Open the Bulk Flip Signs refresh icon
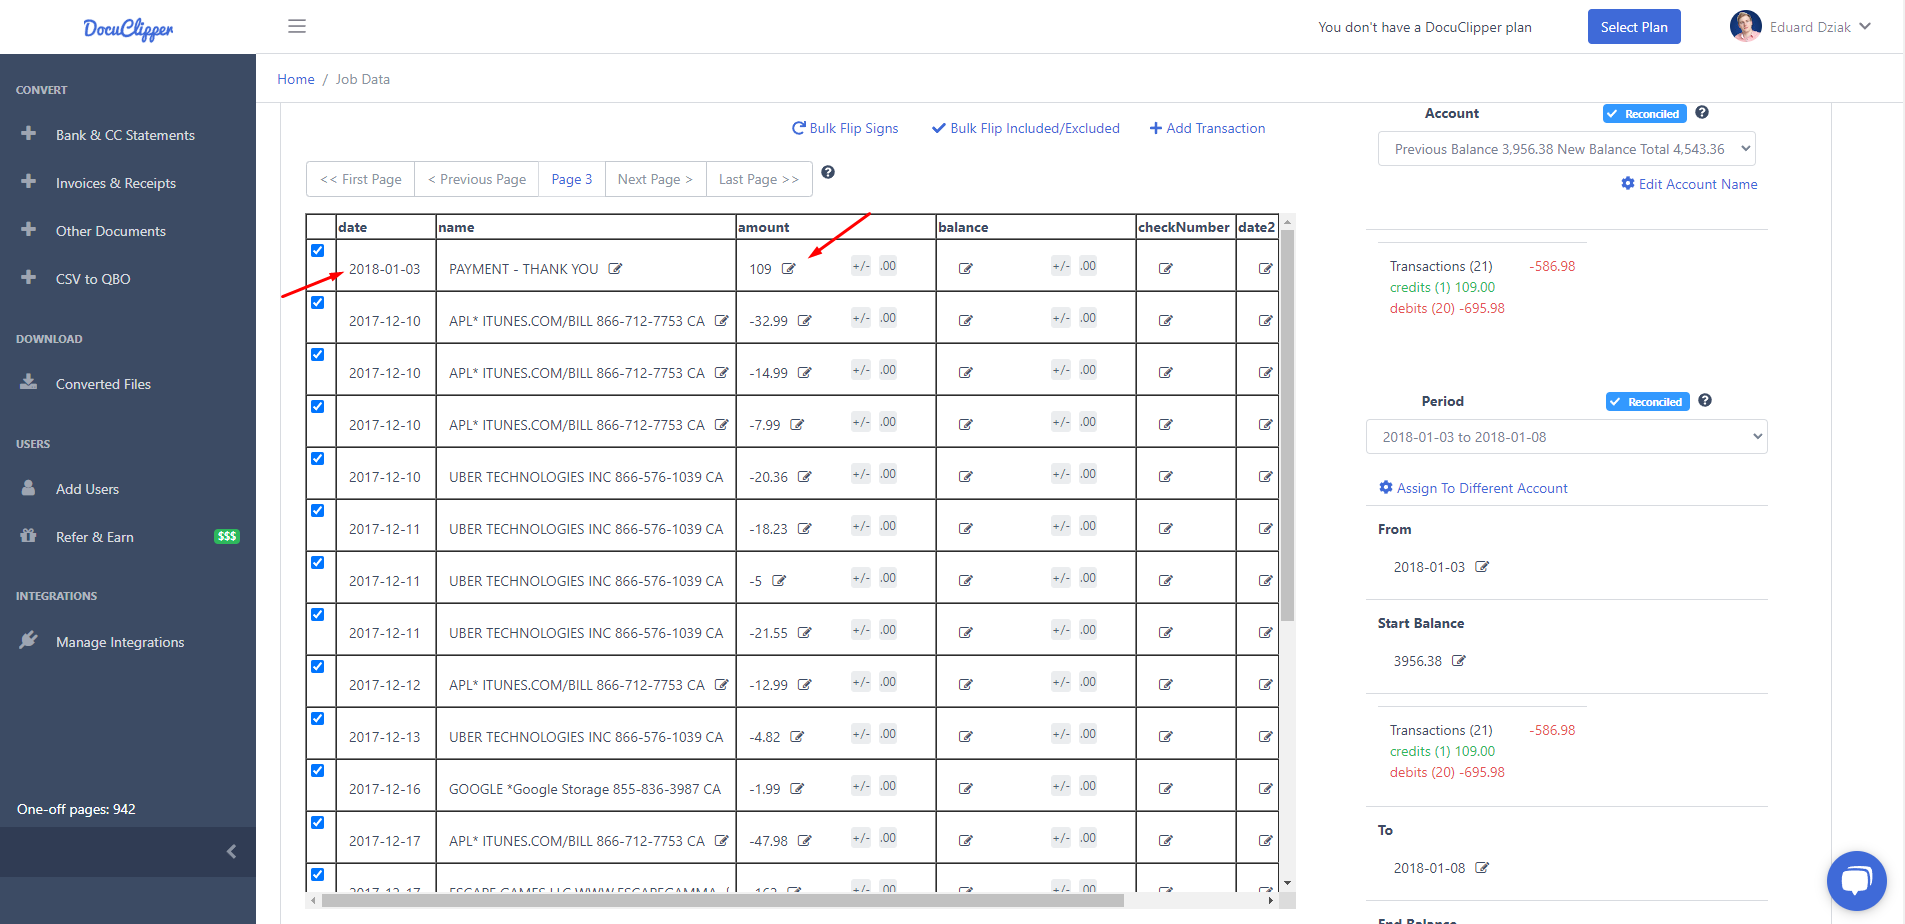 797,128
